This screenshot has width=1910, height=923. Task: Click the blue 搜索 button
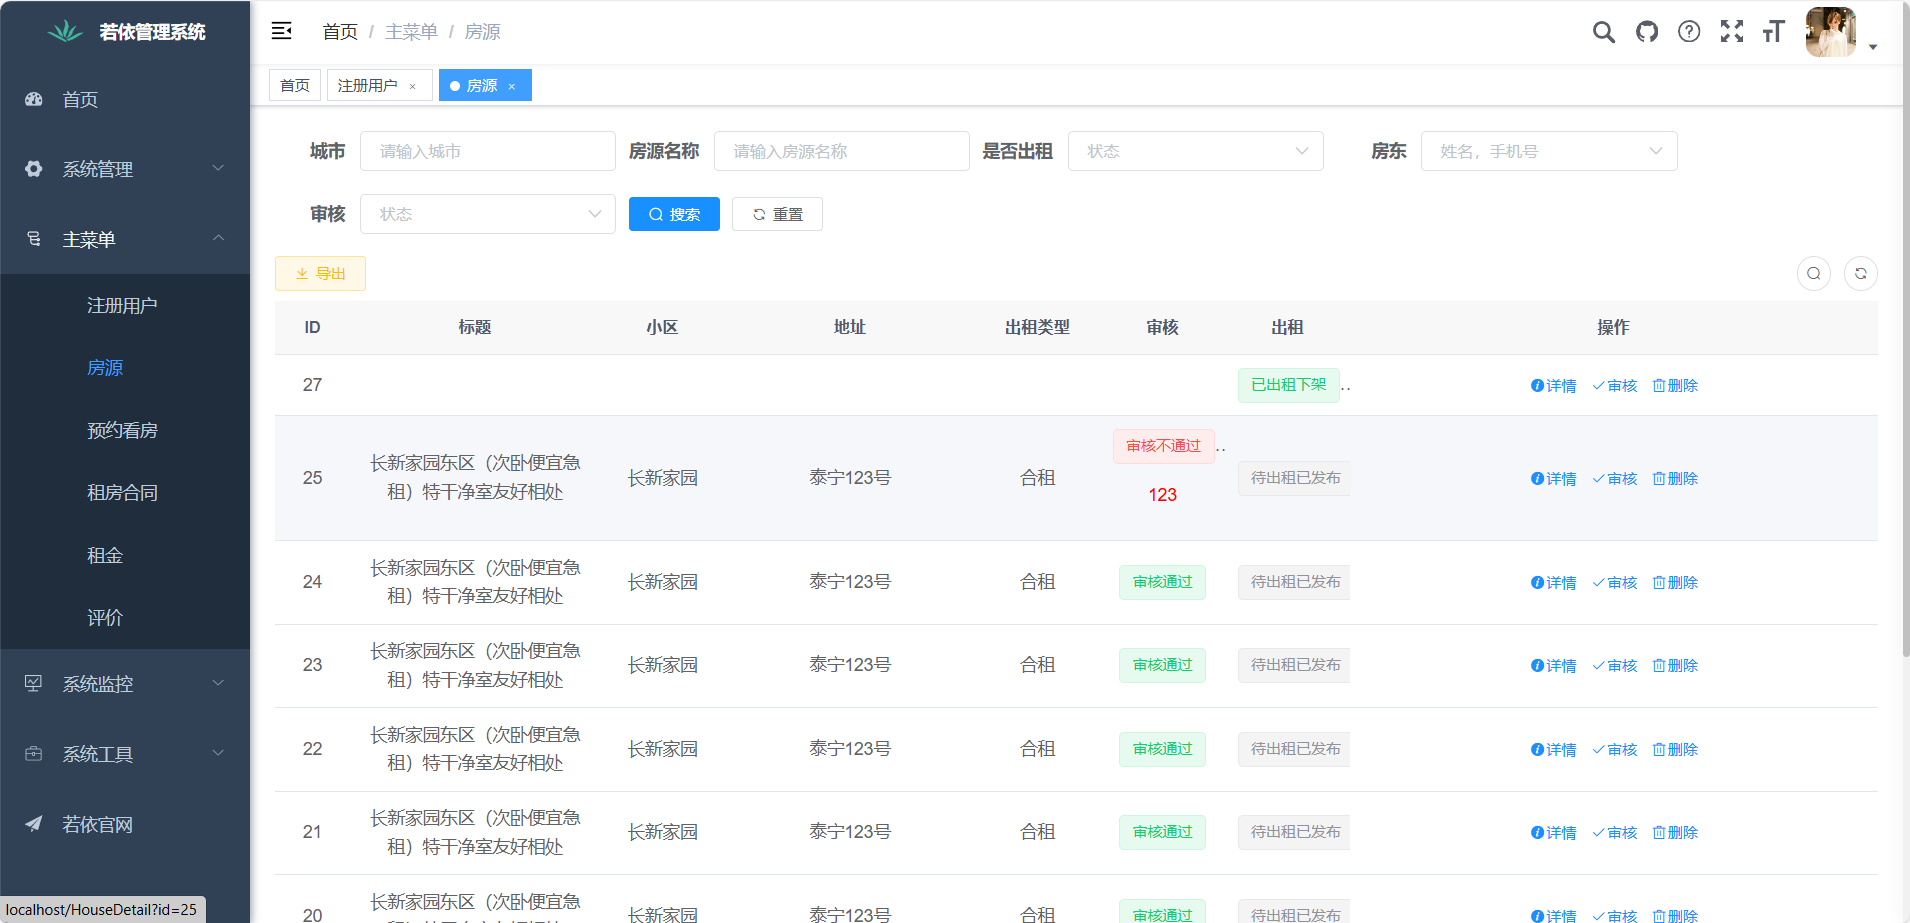tap(674, 214)
